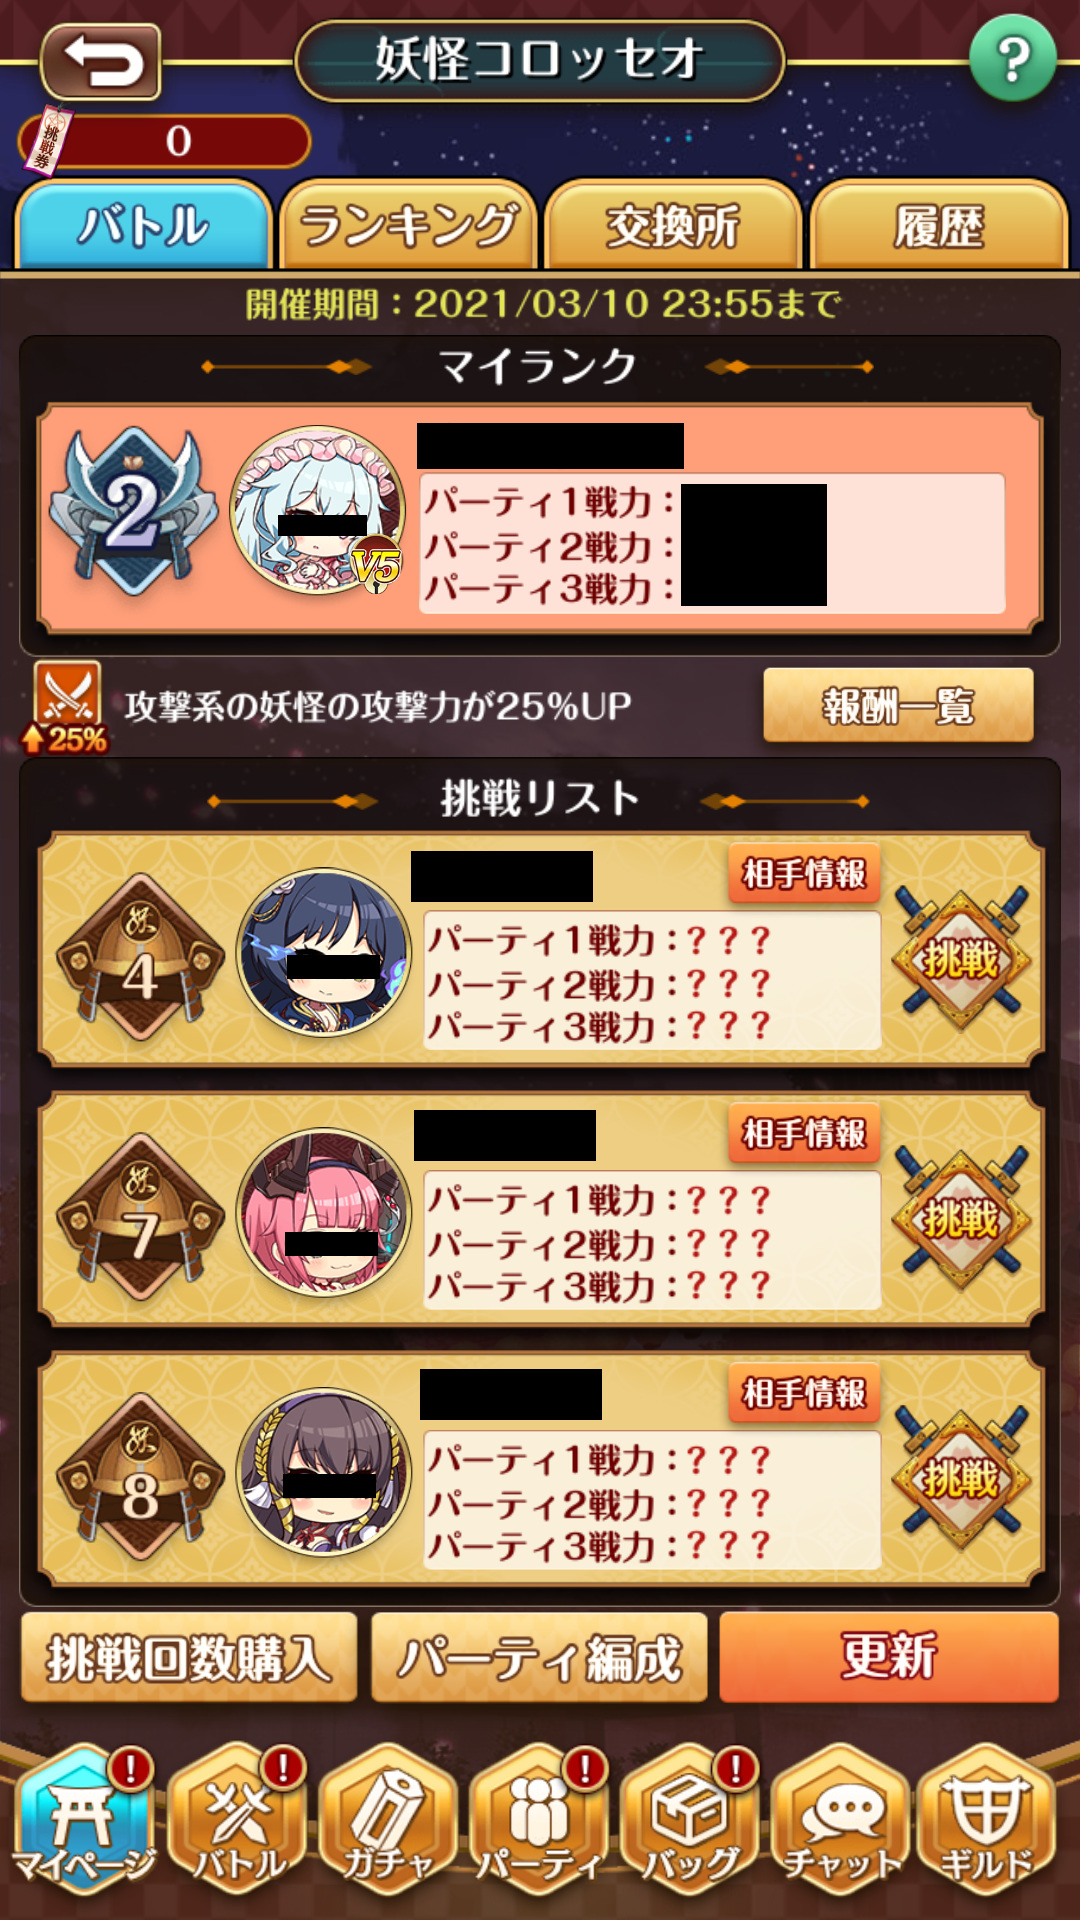Click 挑戦回数購入 button
The height and width of the screenshot is (1920, 1080).
pyautogui.click(x=189, y=1657)
